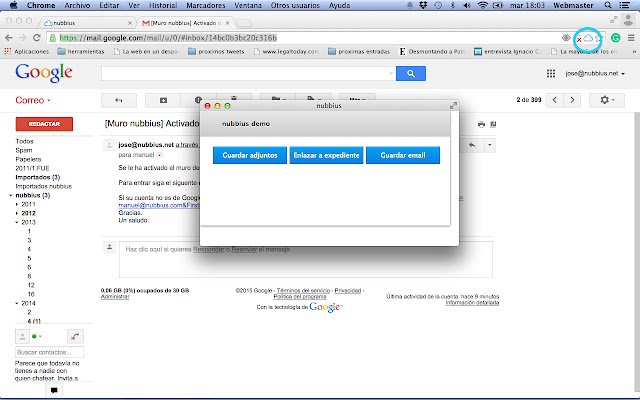This screenshot has height=400, width=640.
Task: Show details arrow next to para manuel
Action: pos(160,155)
